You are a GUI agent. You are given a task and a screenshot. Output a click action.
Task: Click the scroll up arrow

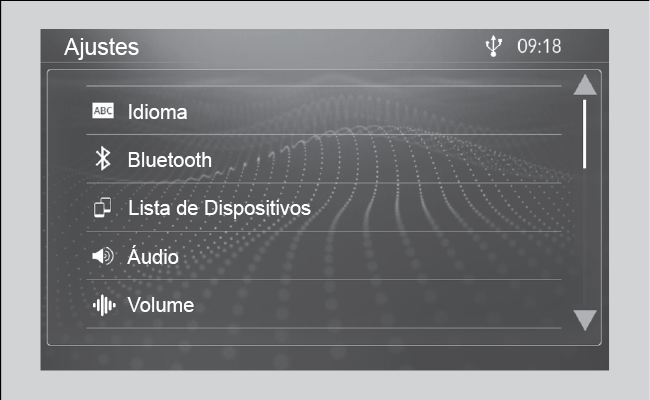click(585, 85)
